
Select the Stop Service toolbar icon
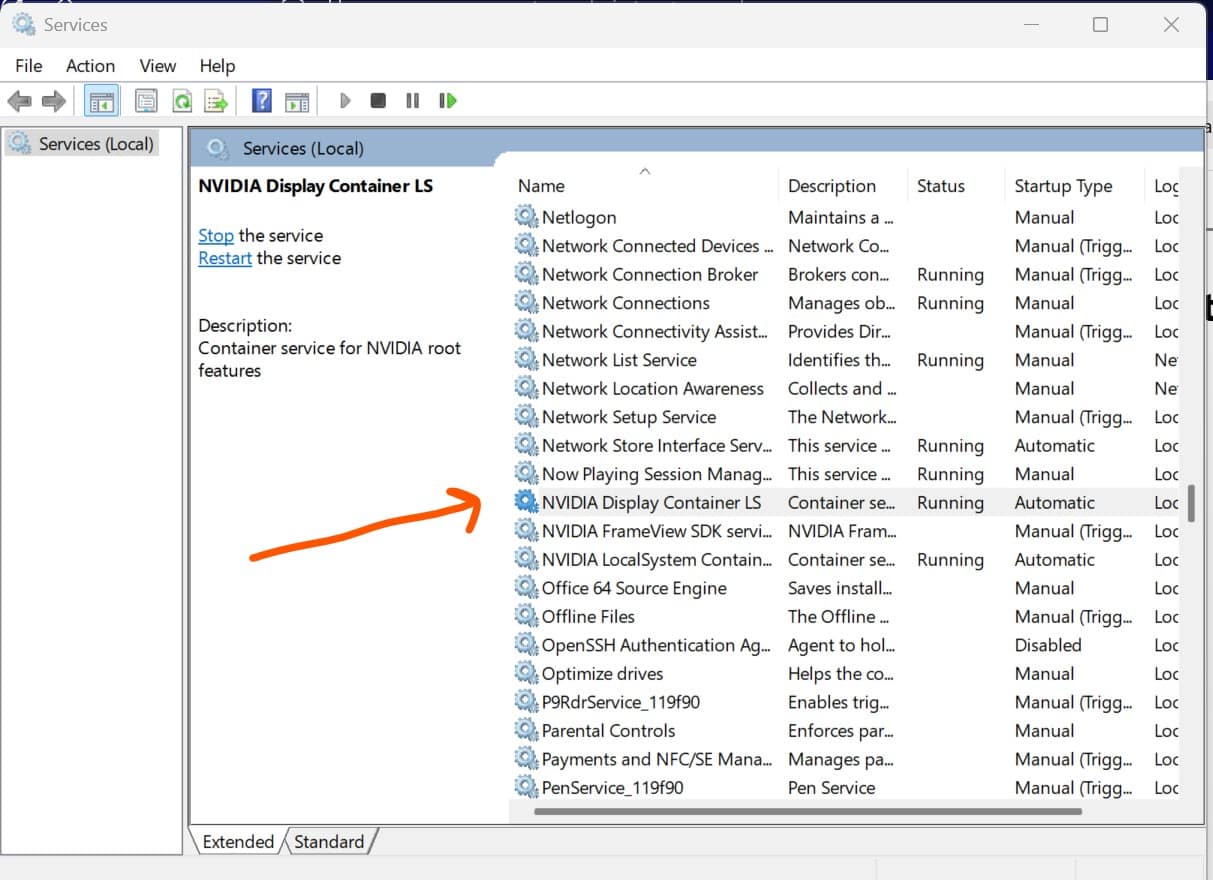pos(378,100)
